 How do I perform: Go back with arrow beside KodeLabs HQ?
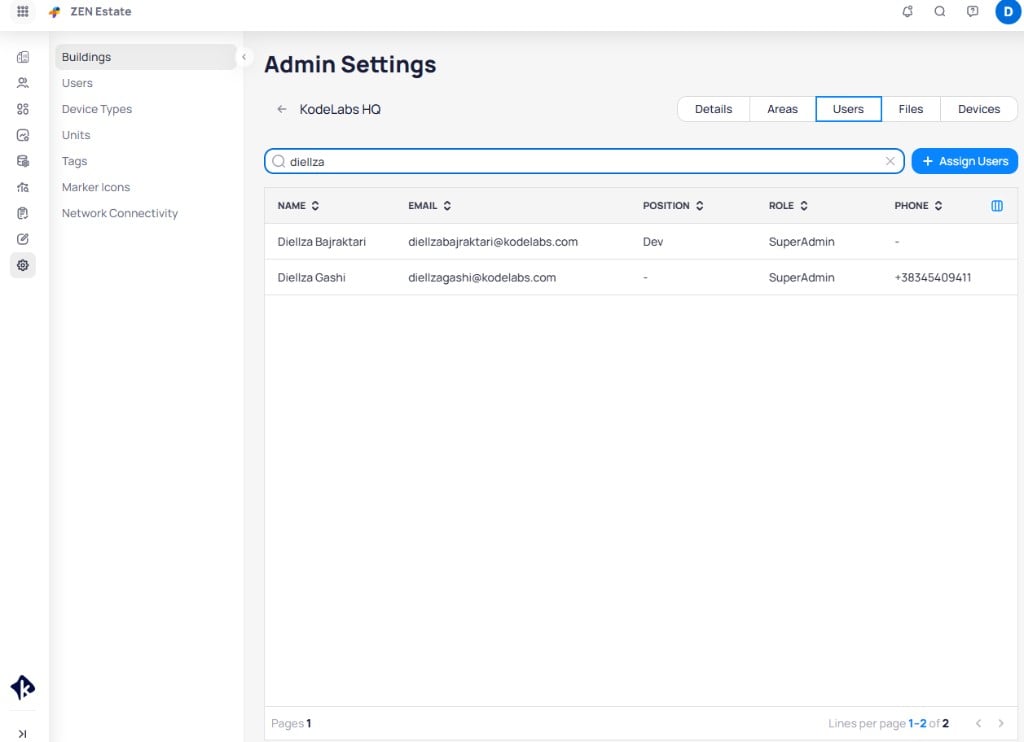coord(282,109)
